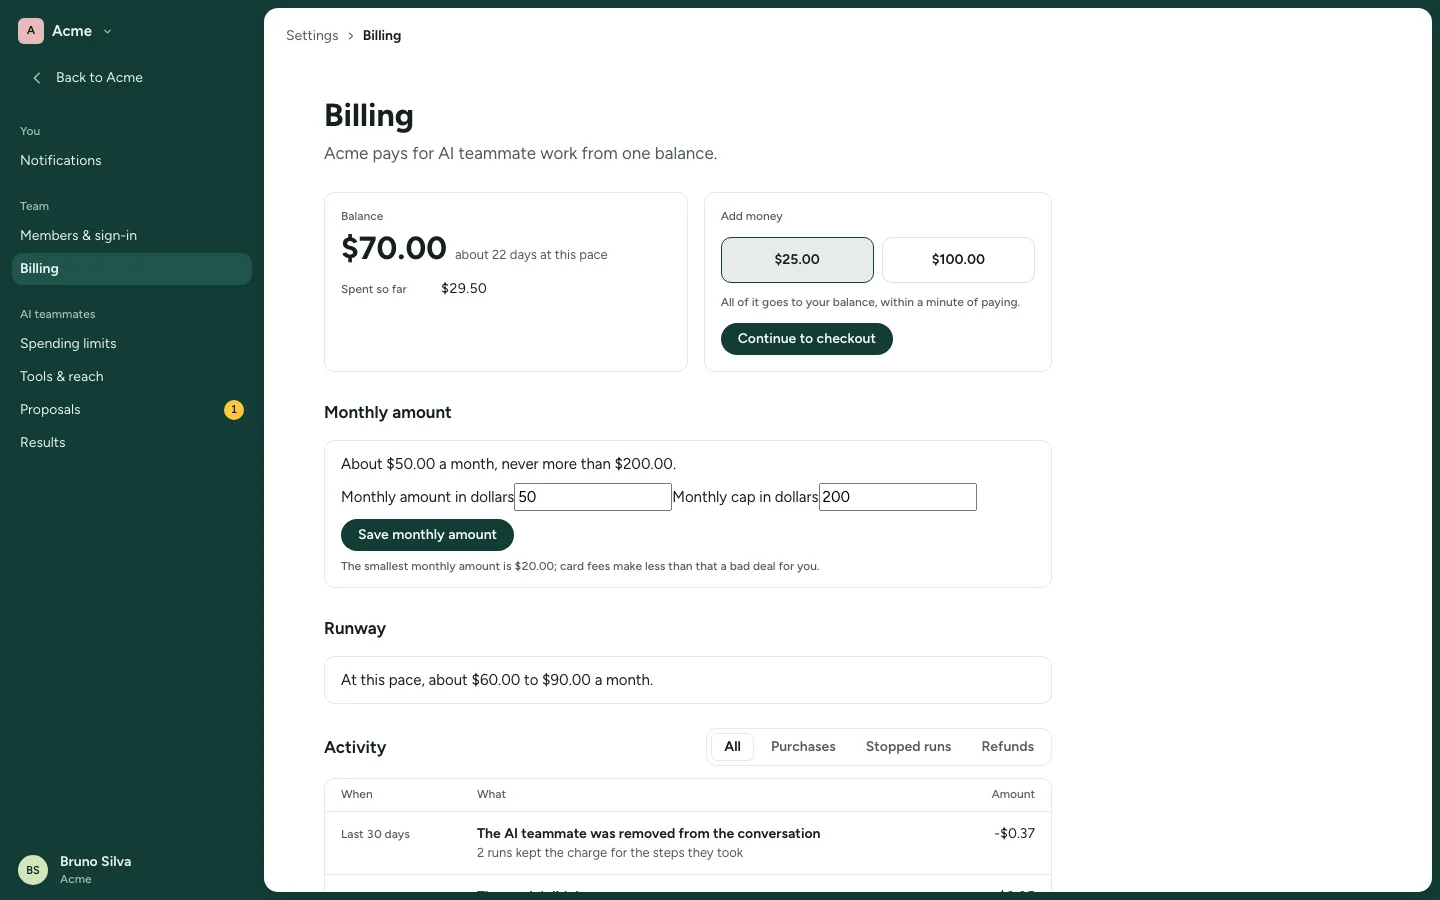The width and height of the screenshot is (1440, 900).
Task: Go to Members & sign-in settings
Action: tap(131, 236)
